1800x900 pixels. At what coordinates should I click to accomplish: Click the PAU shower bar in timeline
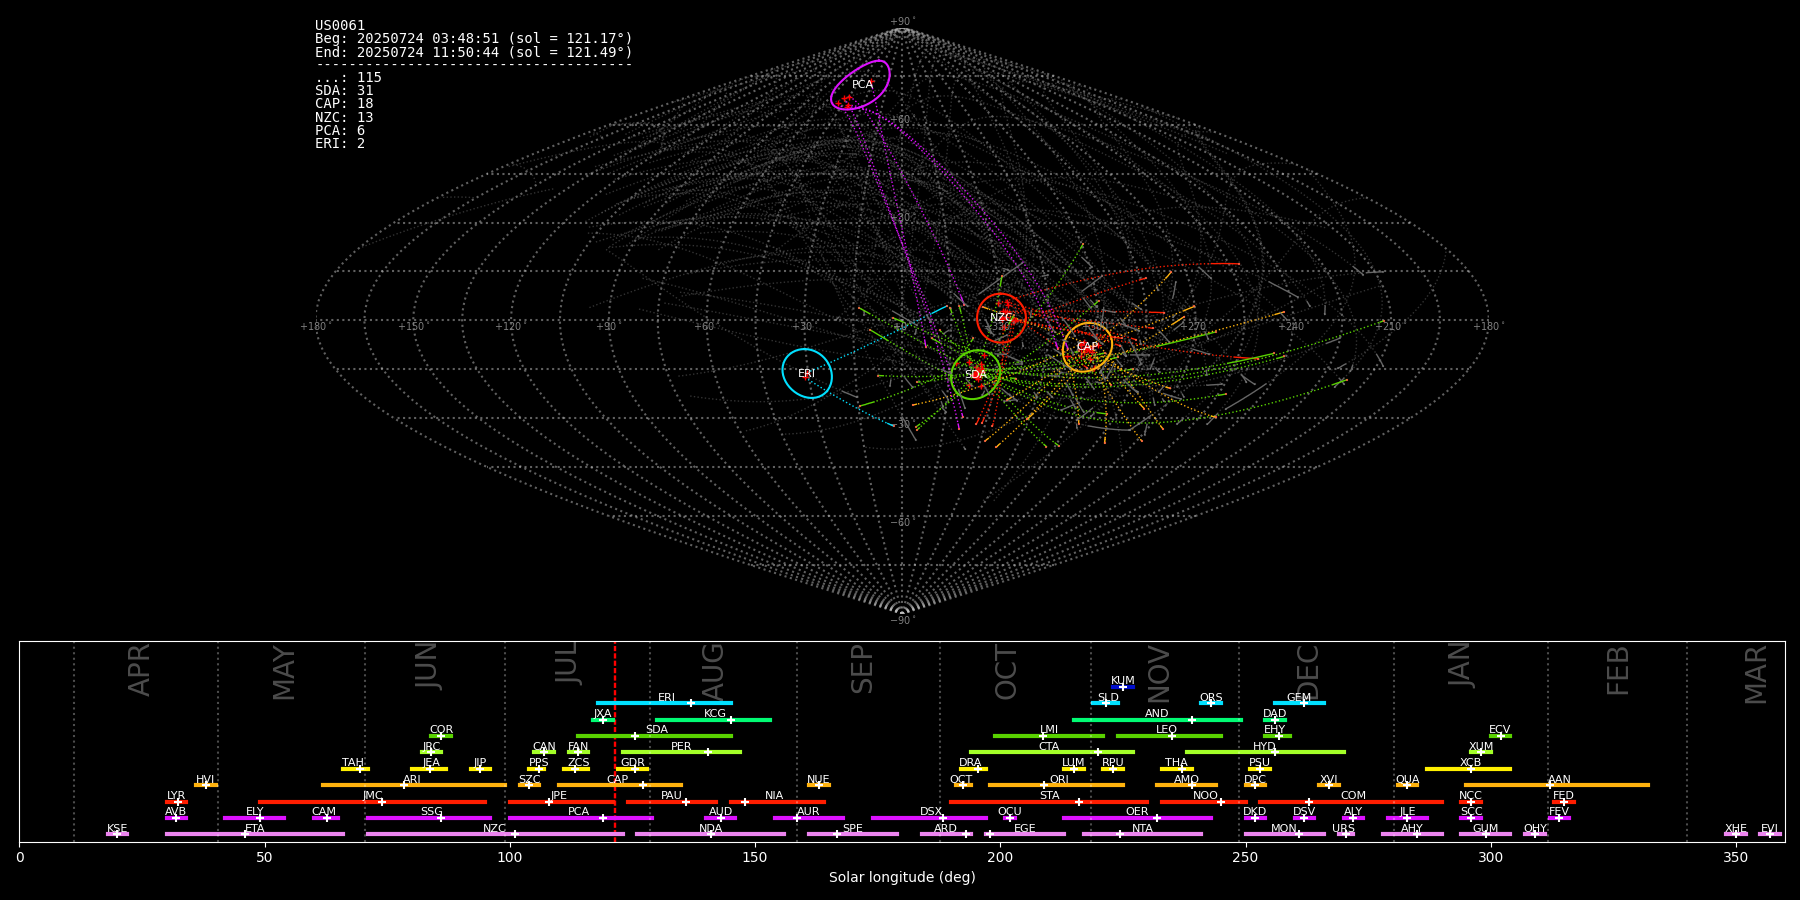click(672, 802)
